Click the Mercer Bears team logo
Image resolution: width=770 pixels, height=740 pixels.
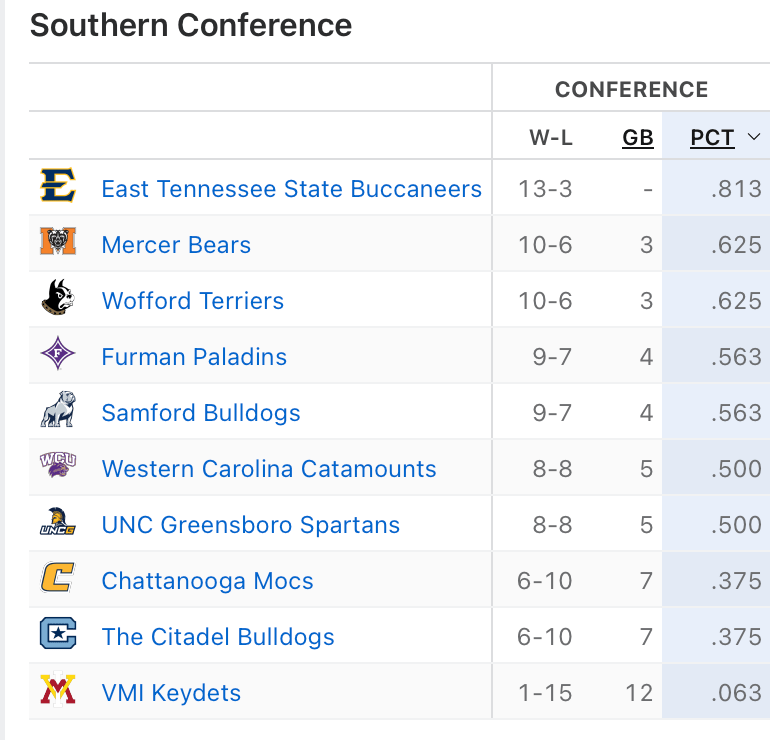[58, 243]
